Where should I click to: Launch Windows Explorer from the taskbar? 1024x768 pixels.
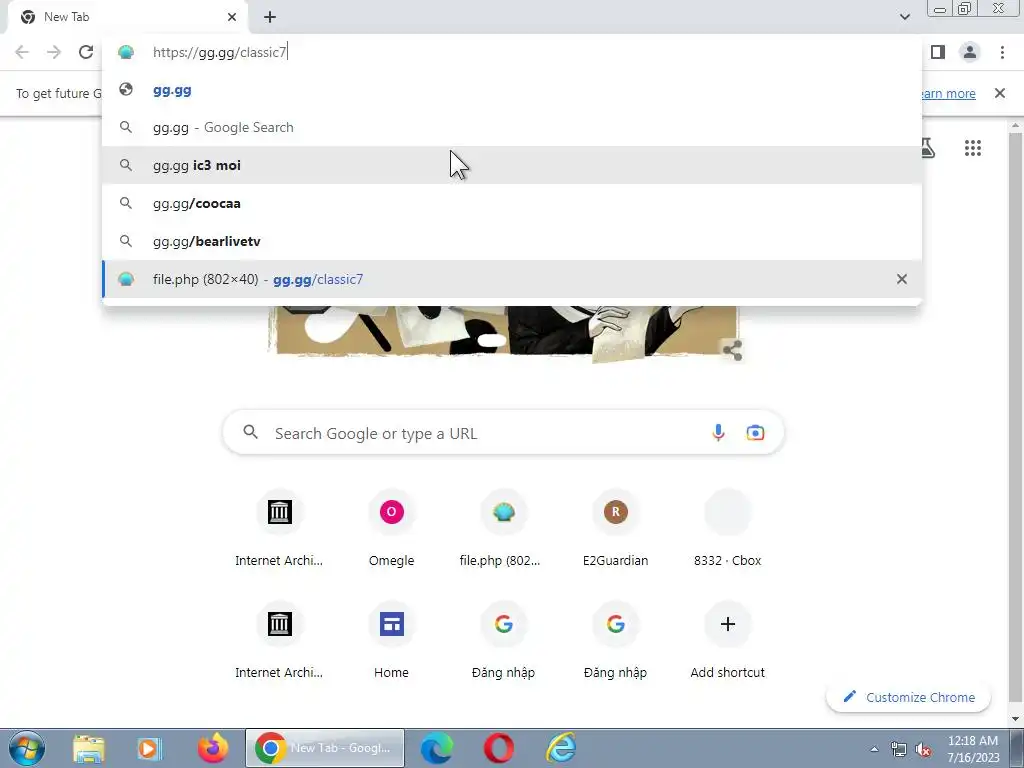(88, 748)
